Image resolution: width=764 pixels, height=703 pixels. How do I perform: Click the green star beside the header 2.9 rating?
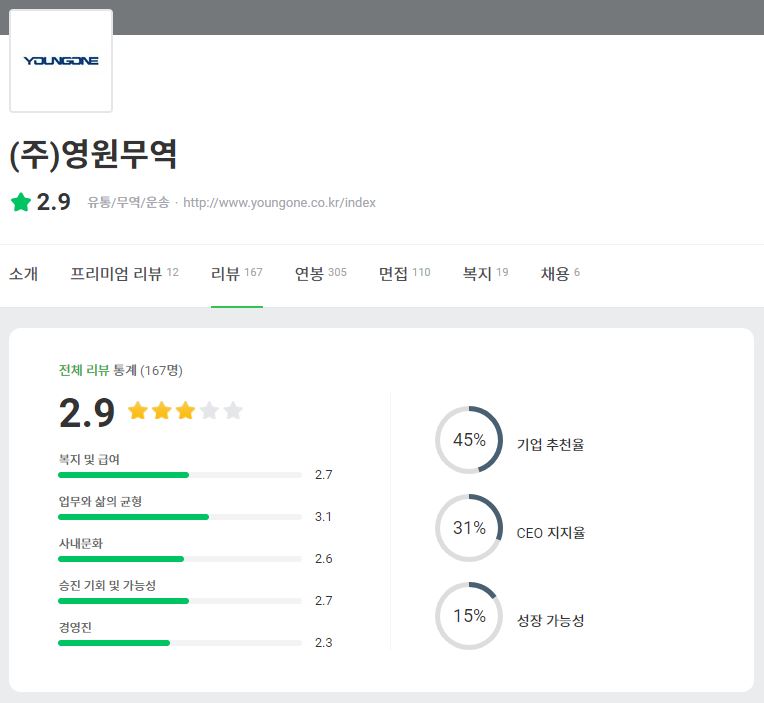pyautogui.click(x=21, y=202)
